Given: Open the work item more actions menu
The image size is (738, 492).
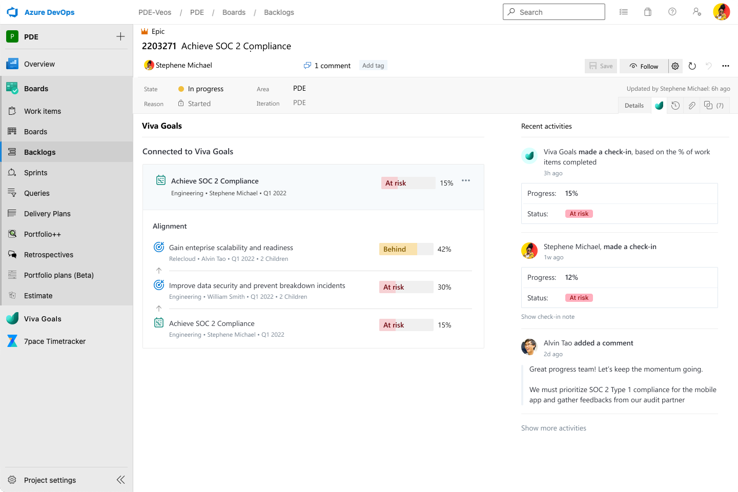Looking at the screenshot, I should (726, 66).
